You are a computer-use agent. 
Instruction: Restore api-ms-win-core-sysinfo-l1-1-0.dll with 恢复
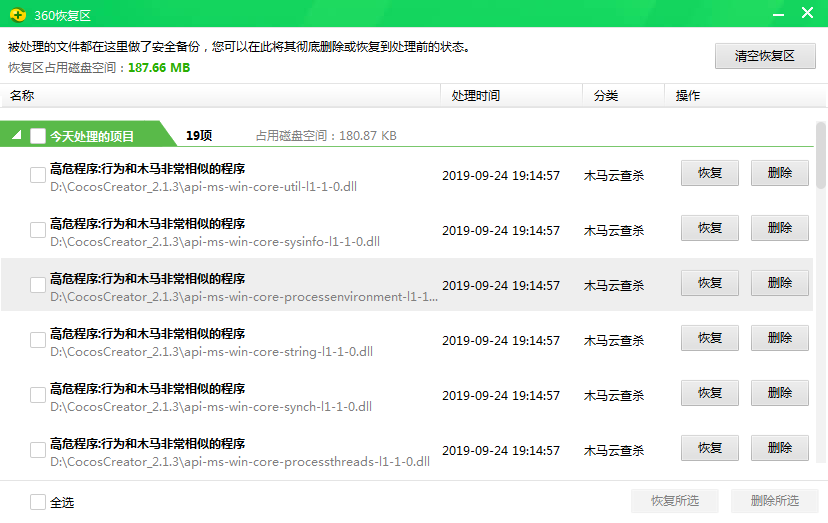click(x=710, y=228)
